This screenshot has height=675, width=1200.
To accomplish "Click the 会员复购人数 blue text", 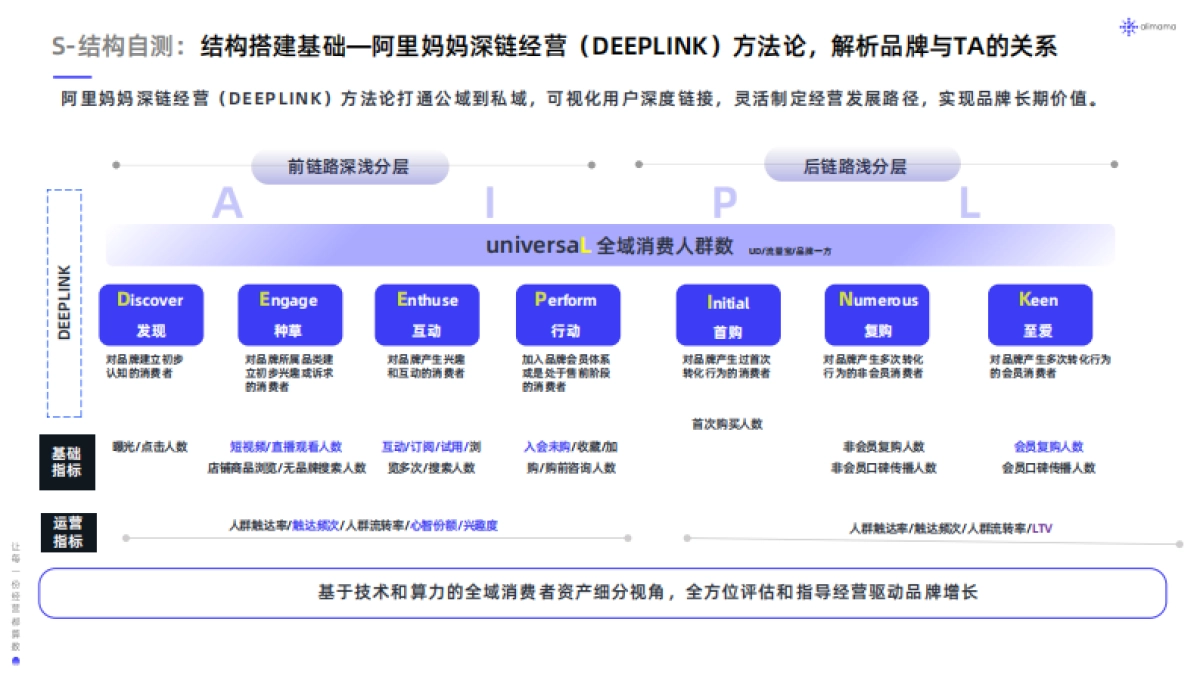I will click(1048, 447).
